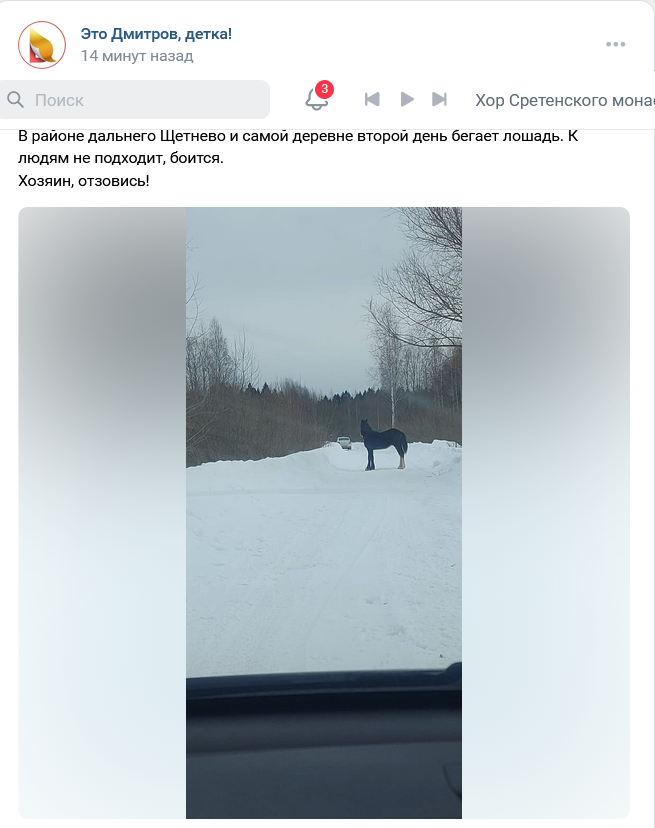Skip to the previous audio track

pos(372,99)
